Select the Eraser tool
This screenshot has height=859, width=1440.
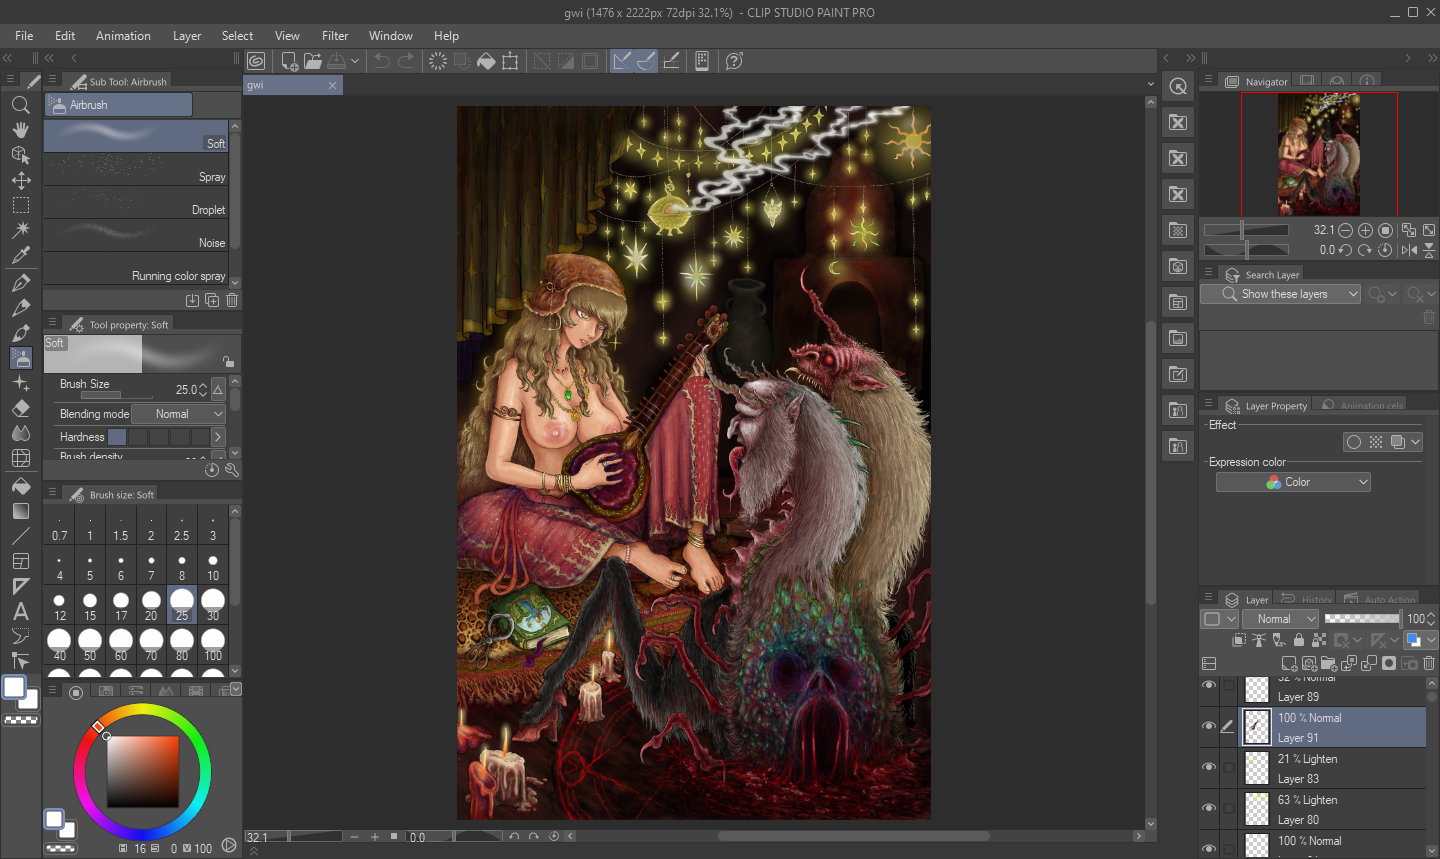(x=20, y=408)
